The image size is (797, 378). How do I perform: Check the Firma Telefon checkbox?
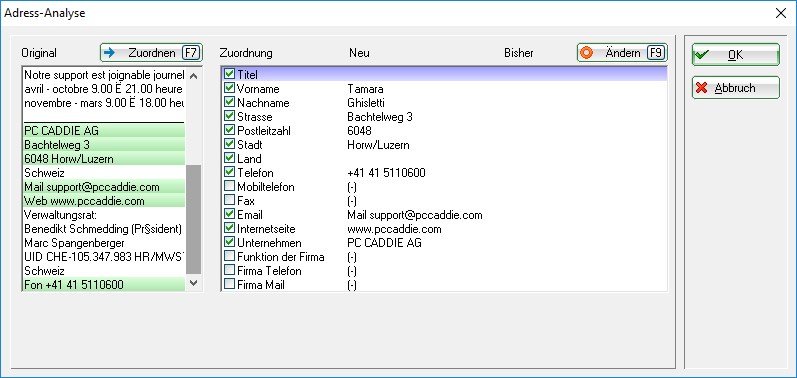pyautogui.click(x=230, y=270)
